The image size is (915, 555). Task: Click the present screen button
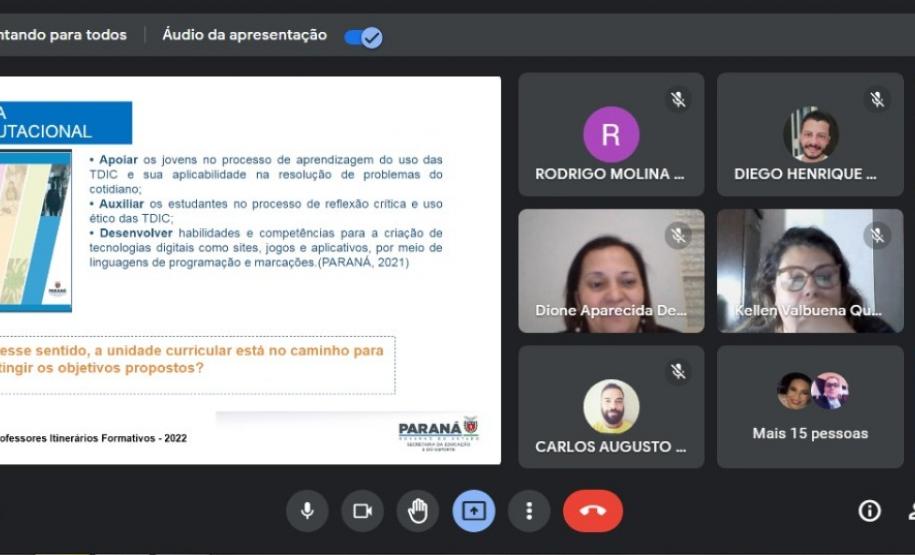[x=474, y=511]
